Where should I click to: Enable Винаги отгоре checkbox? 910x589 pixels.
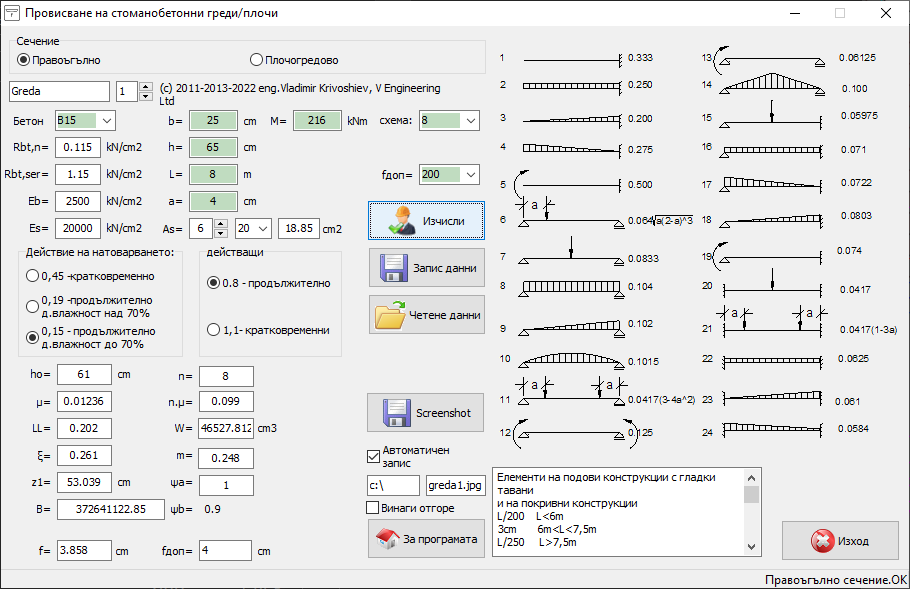click(375, 509)
